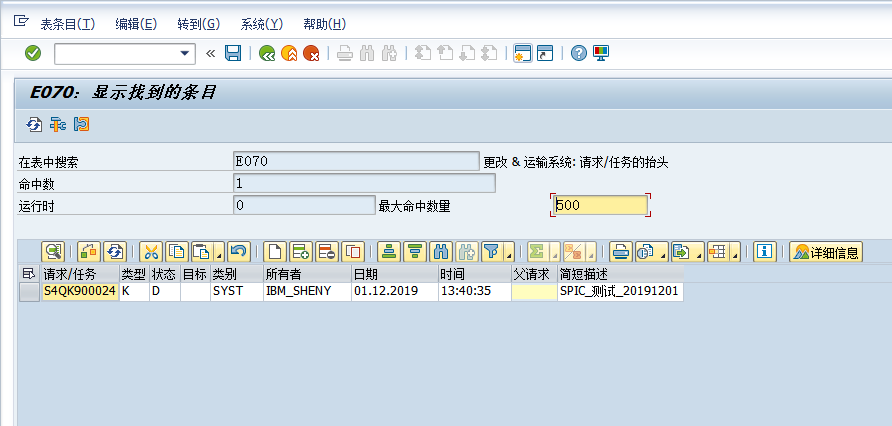Click the refresh icon below the E070 title
This screenshot has height=426, width=892.
tap(34, 124)
